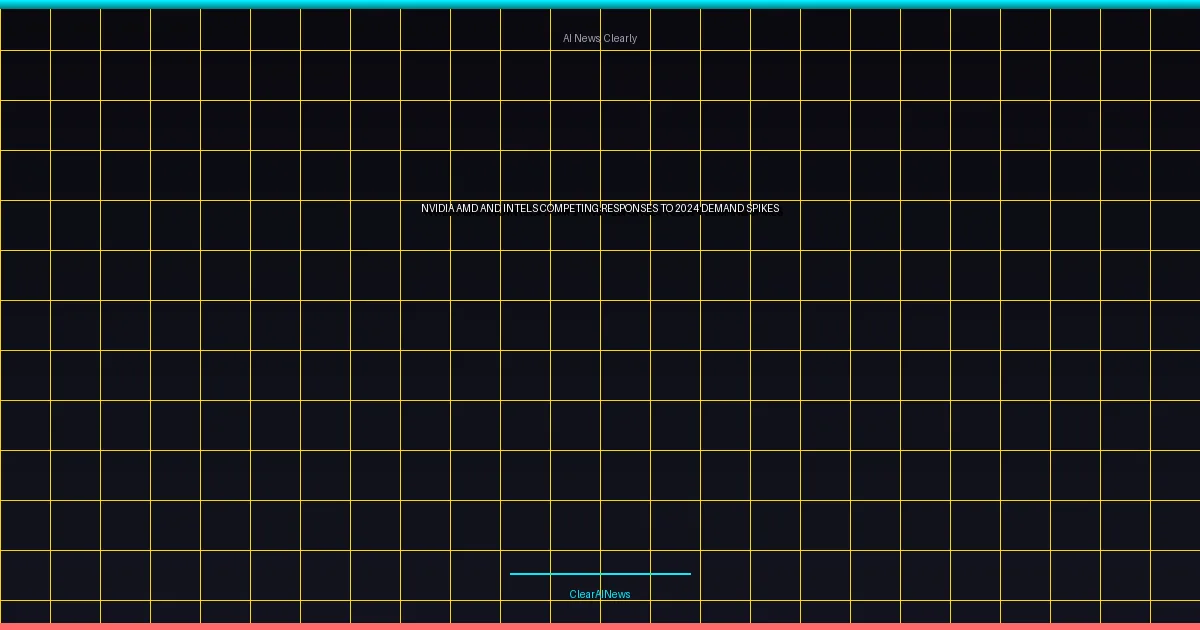Click the word 'News' in the top title
Viewport: 1200px width, 630px height.
(x=587, y=38)
